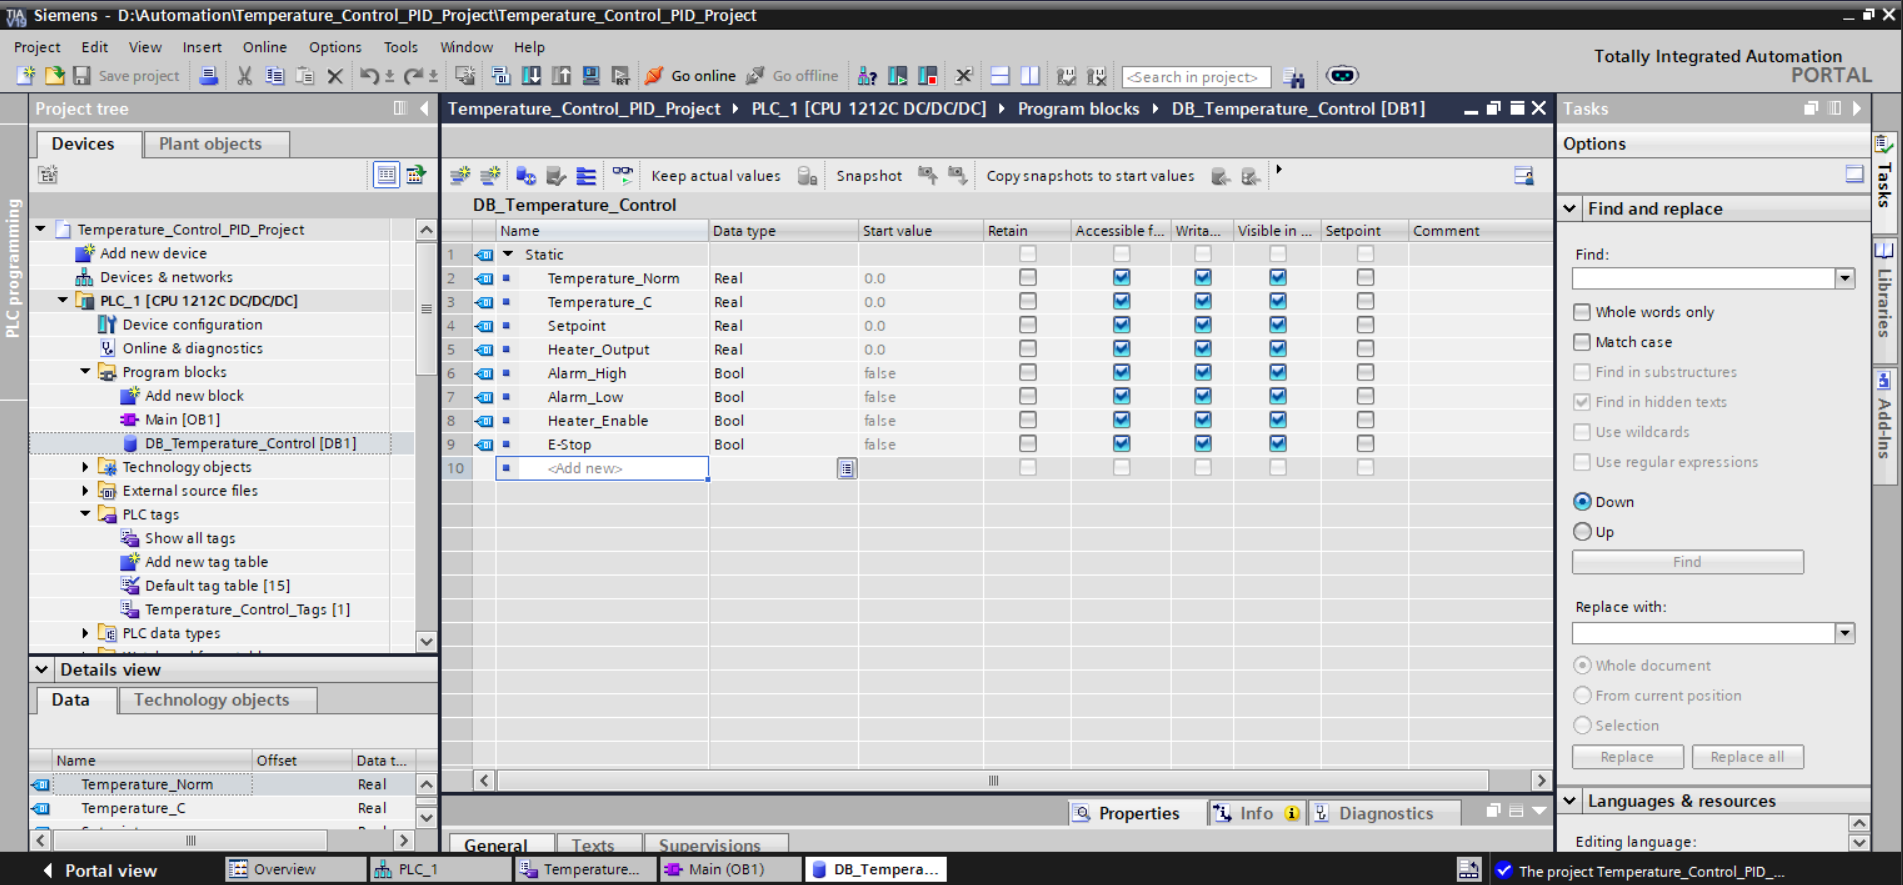Click the Accessible devices icon
This screenshot has width=1903, height=885.
pyautogui.click(x=867, y=76)
